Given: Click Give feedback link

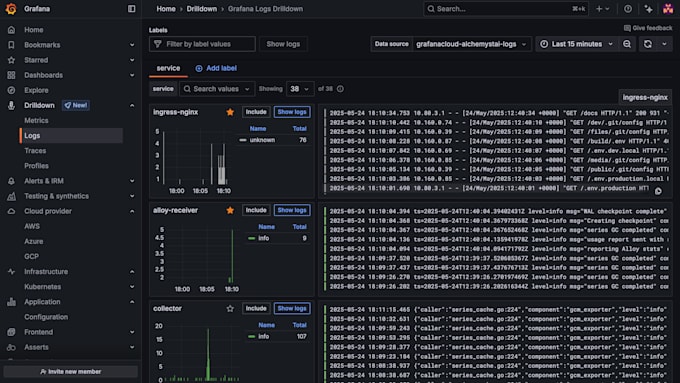Looking at the screenshot, I should (x=648, y=28).
